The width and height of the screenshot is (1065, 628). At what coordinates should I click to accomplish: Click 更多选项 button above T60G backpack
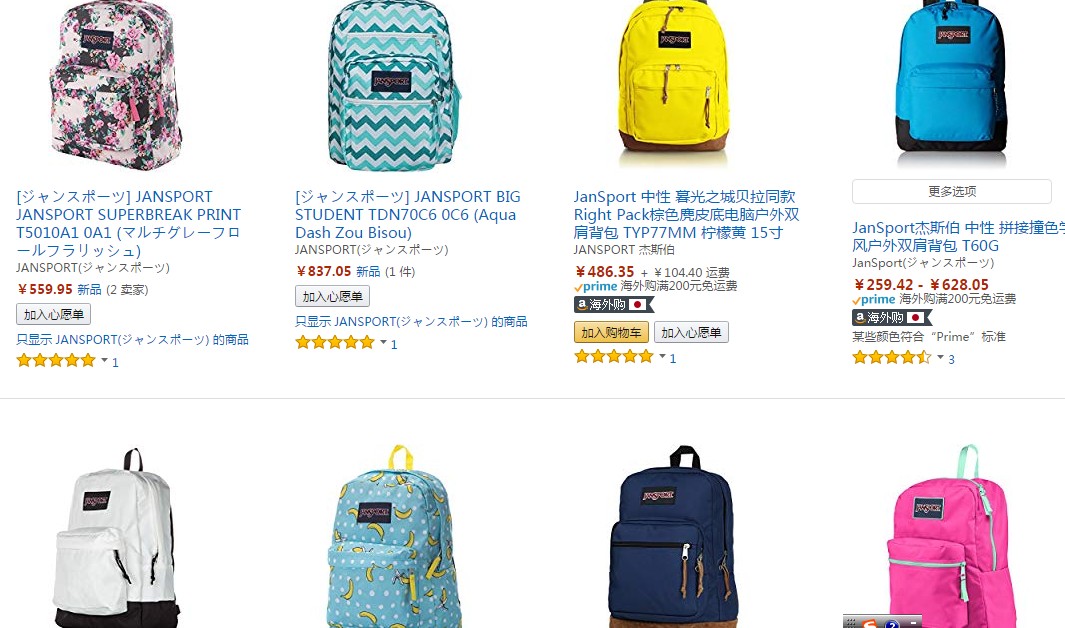pyautogui.click(x=952, y=191)
